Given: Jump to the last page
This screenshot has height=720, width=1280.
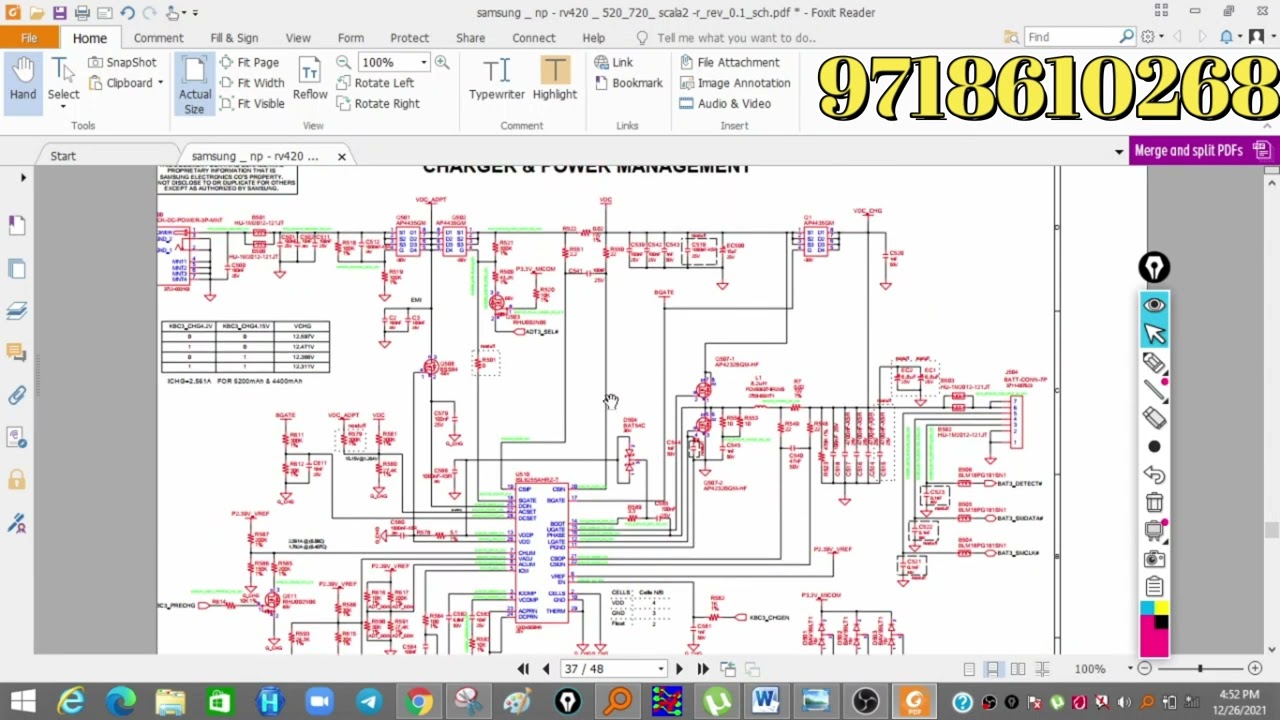Looking at the screenshot, I should [702, 669].
